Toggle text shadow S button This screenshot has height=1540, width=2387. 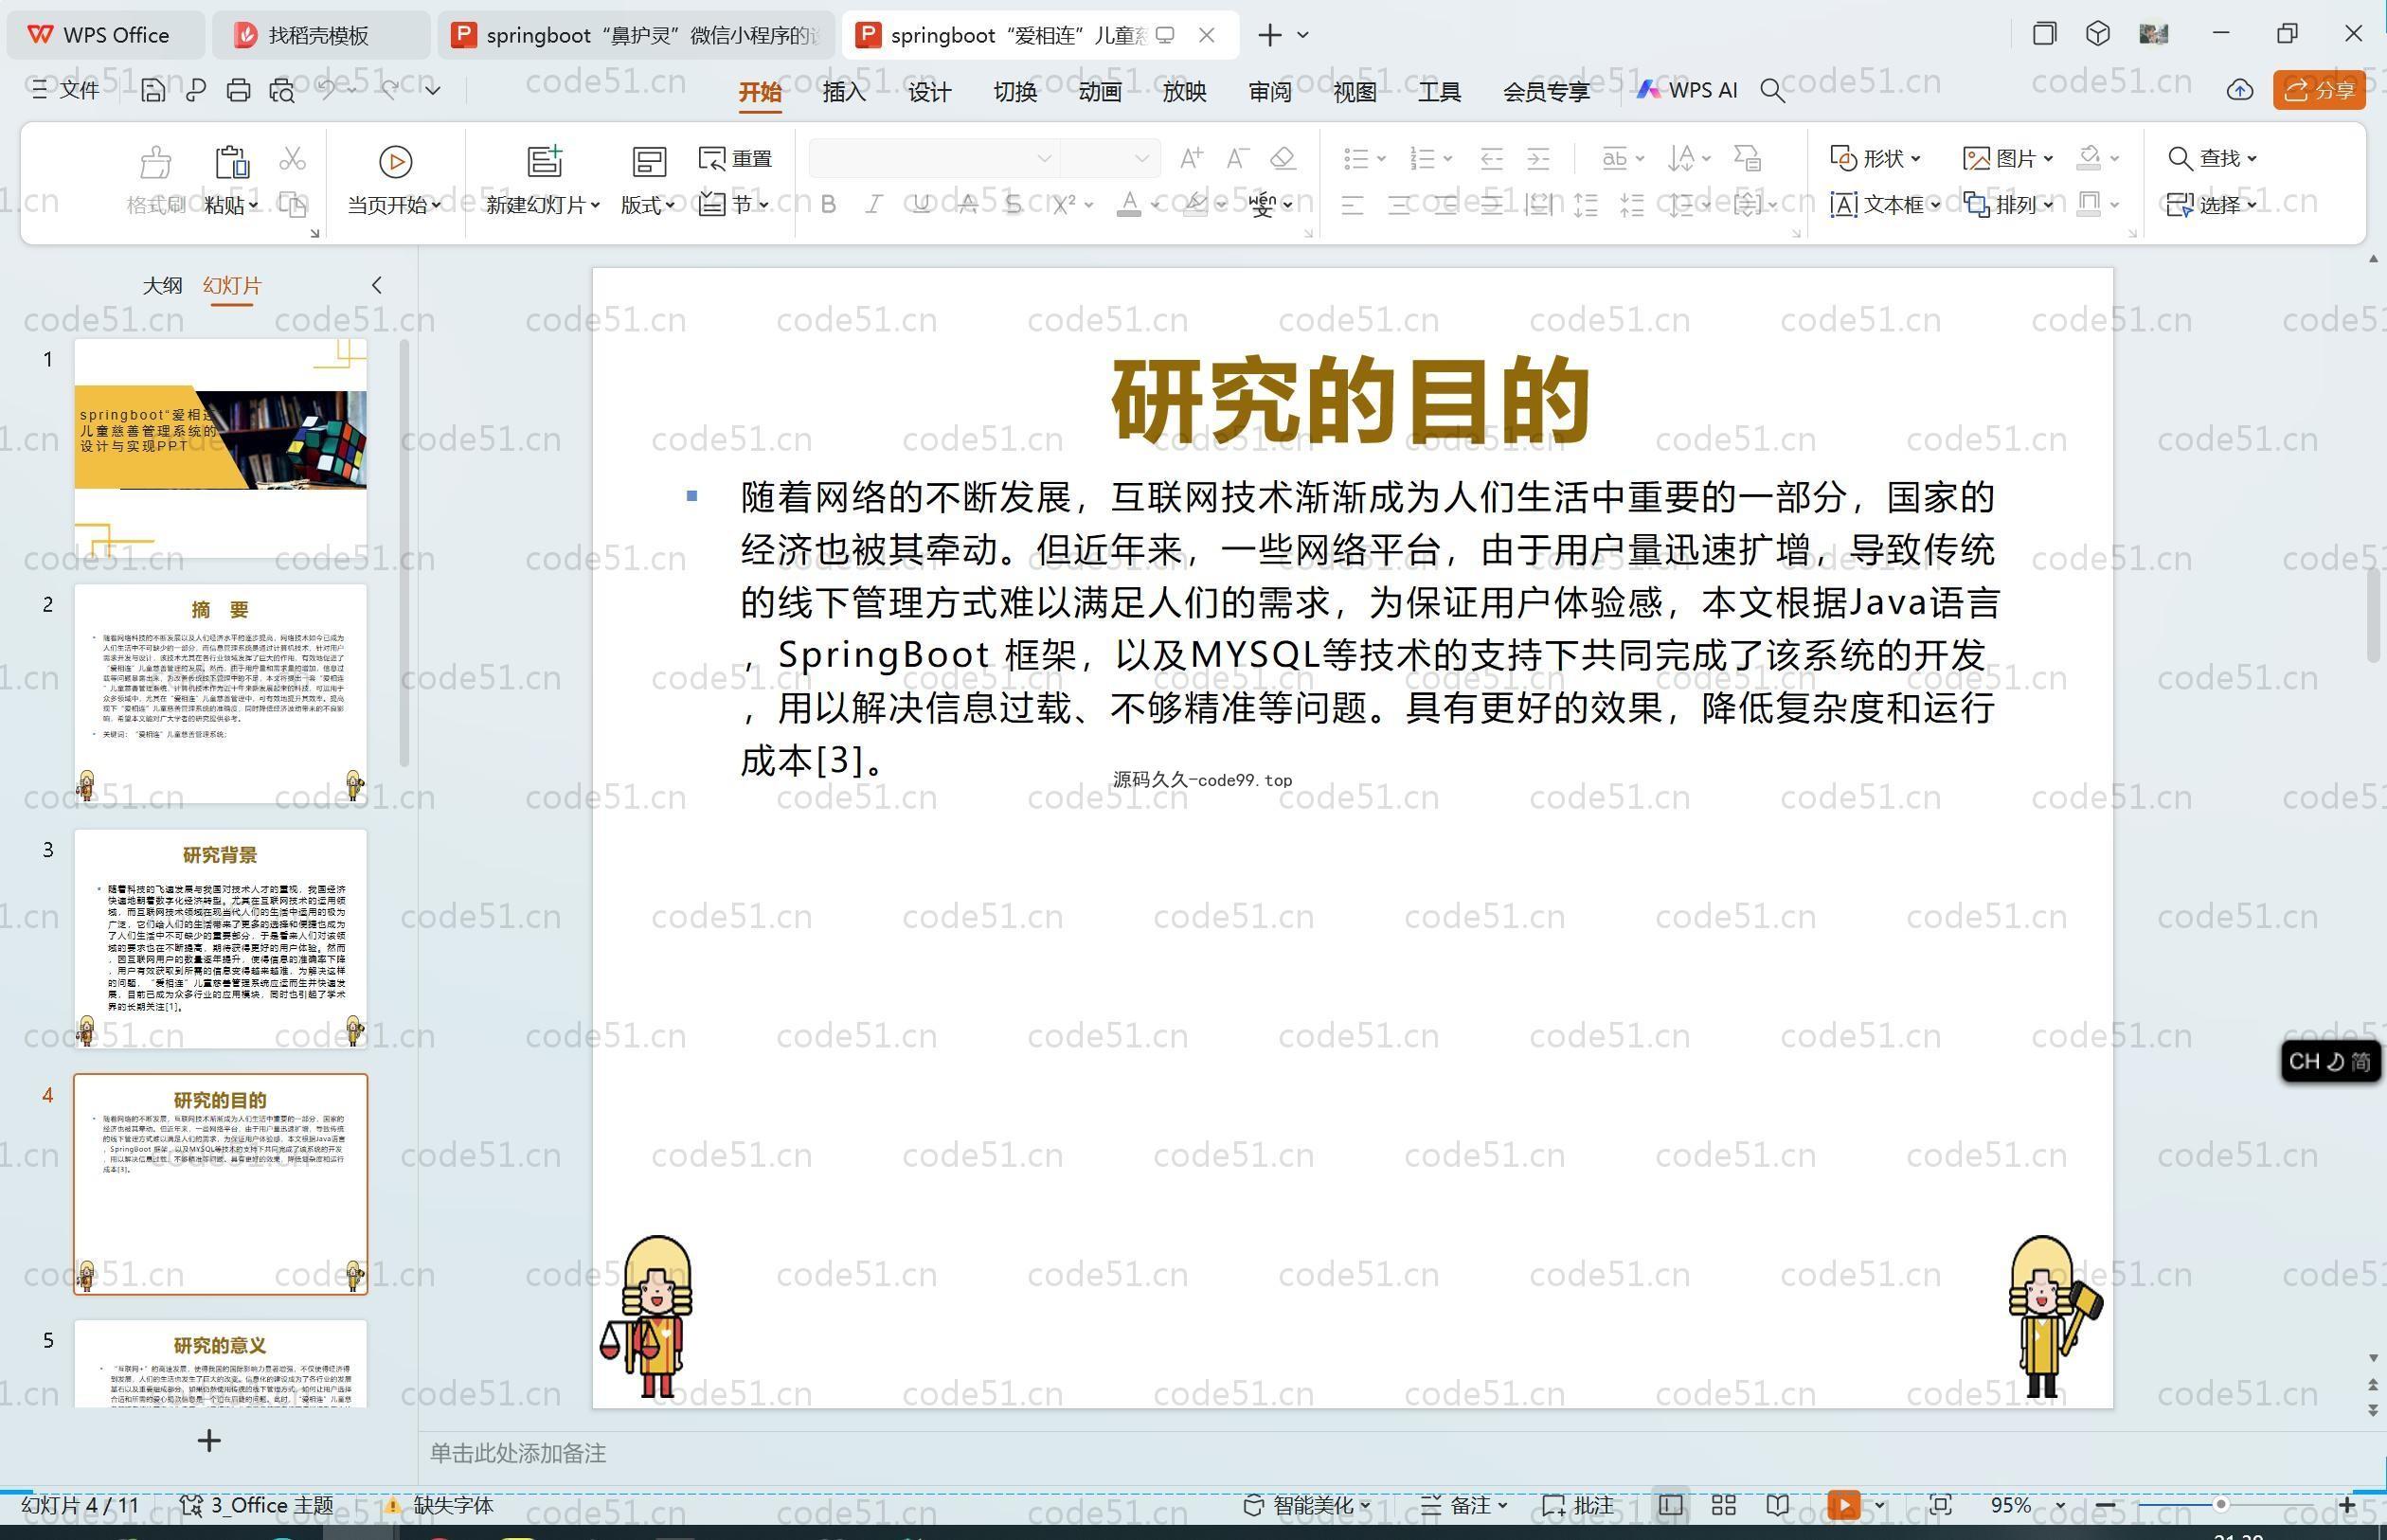tap(1013, 204)
